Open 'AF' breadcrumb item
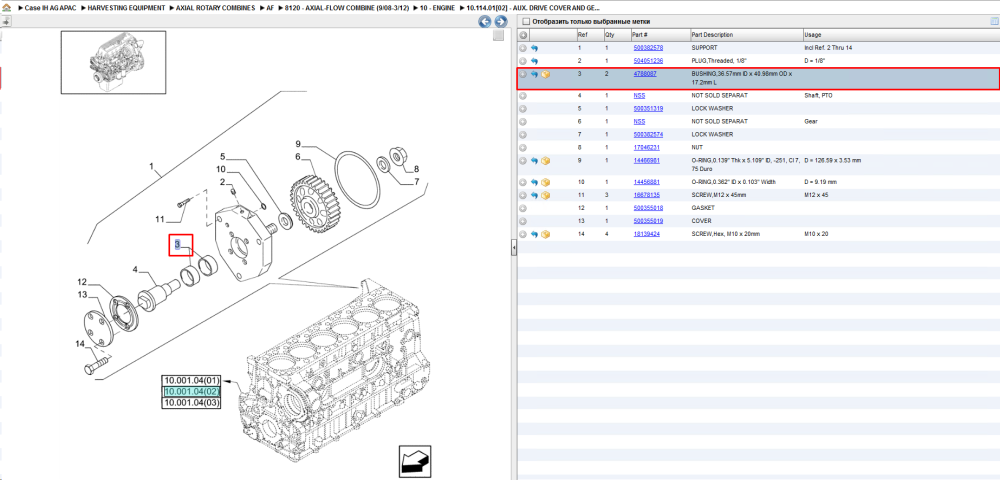The height and width of the screenshot is (480, 1000). pos(270,8)
